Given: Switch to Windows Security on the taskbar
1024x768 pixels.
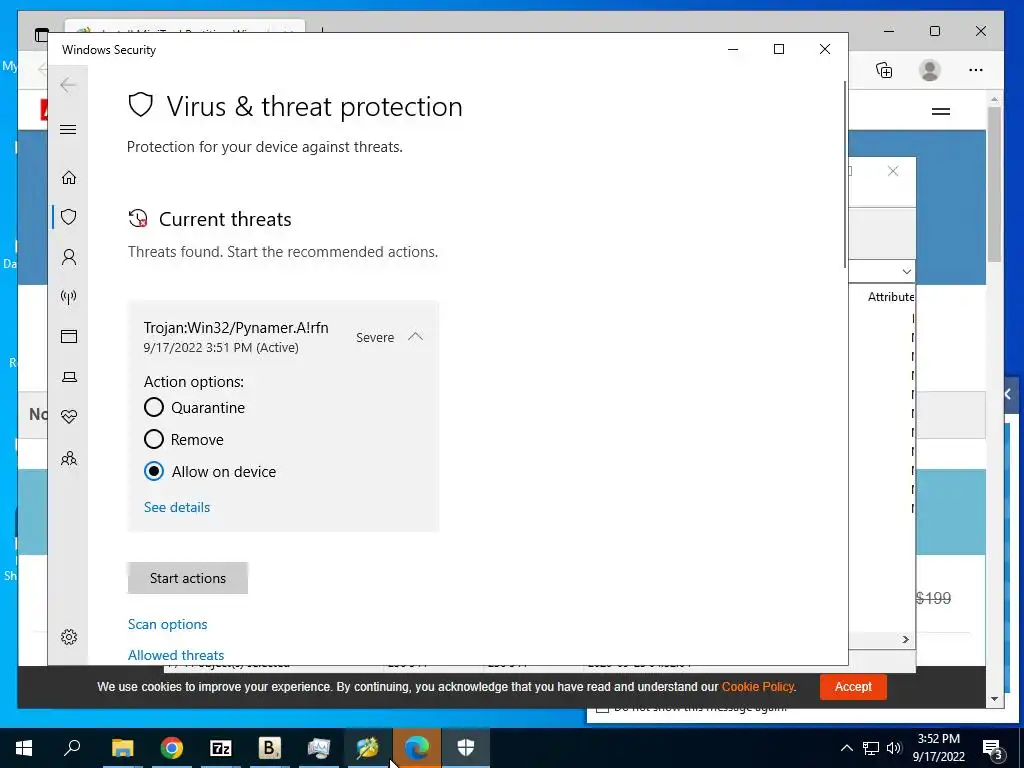Looking at the screenshot, I should (466, 748).
